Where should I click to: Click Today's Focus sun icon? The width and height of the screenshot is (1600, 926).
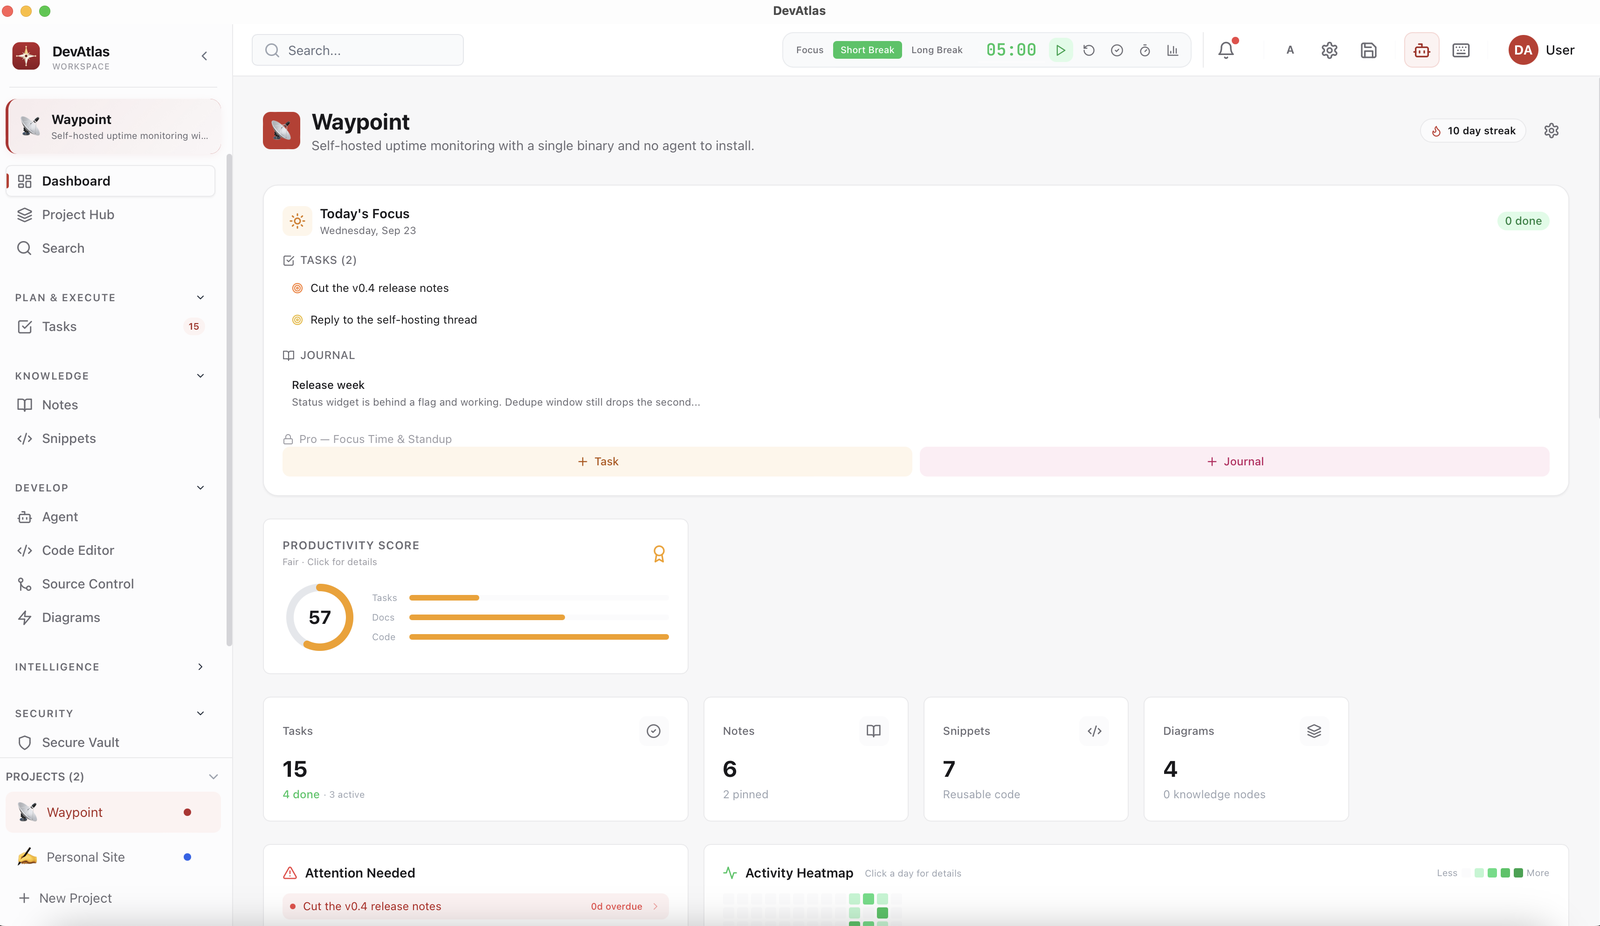pos(297,221)
